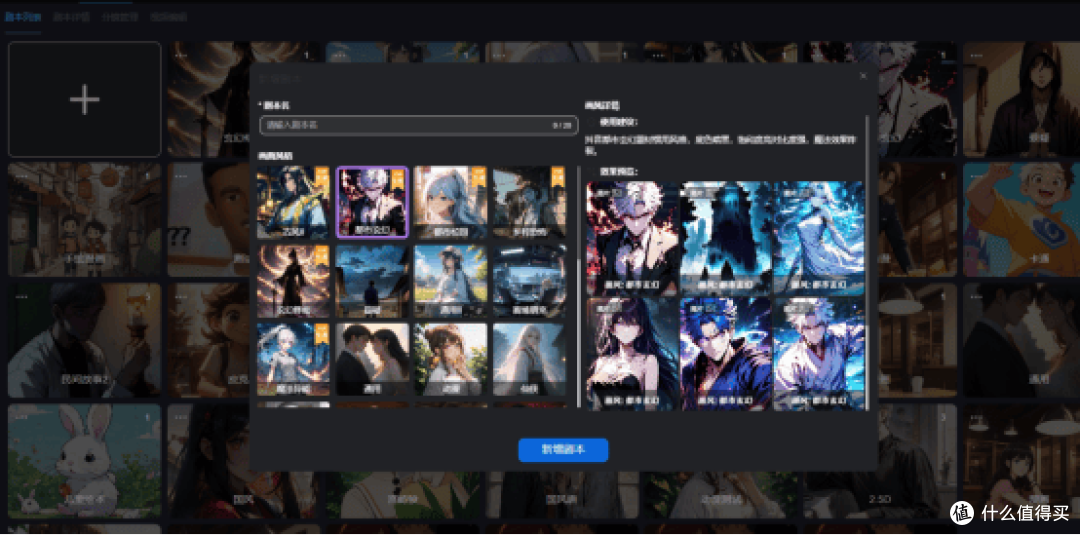This screenshot has height=536, width=1080.
Task: Select the brown-haired girl with glasses style
Action: tap(450, 360)
